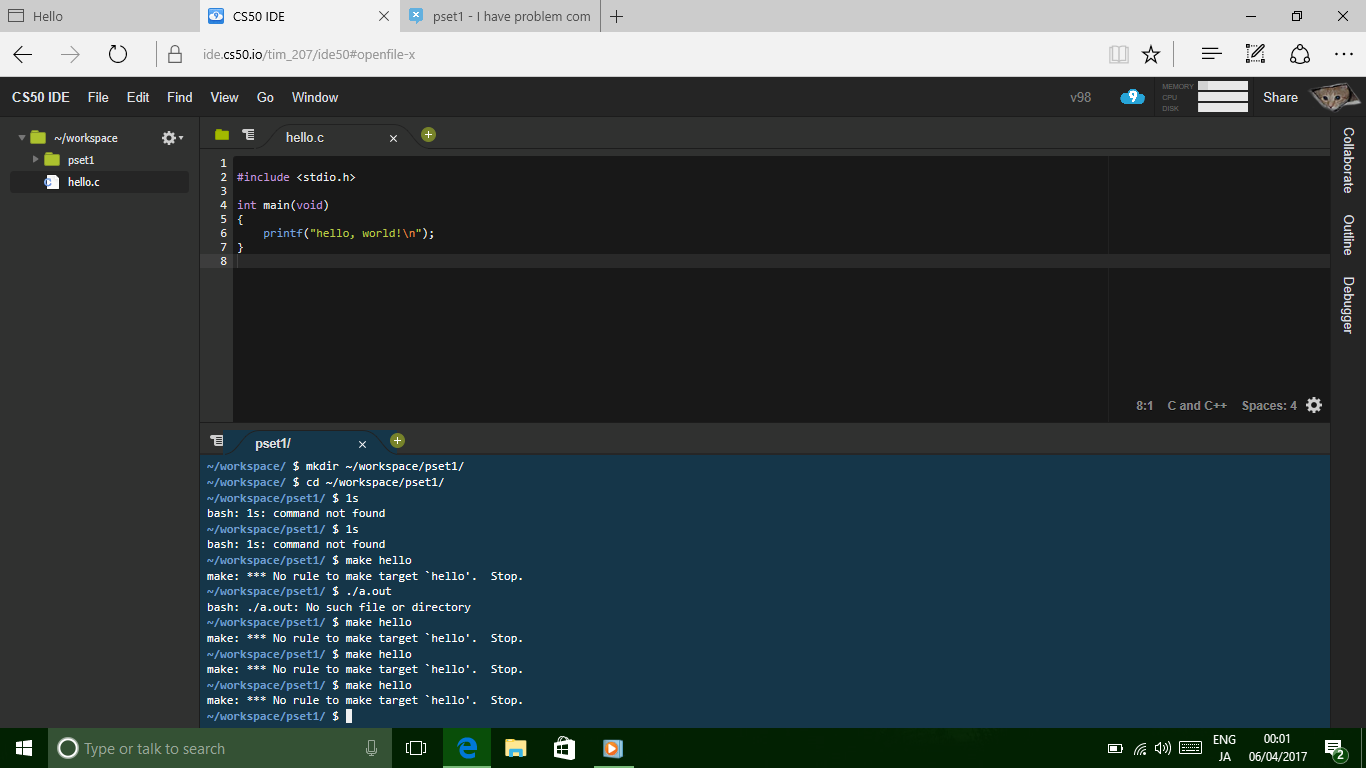Click the CS50 IDE menu label
Image resolution: width=1366 pixels, height=768 pixels.
(x=41, y=97)
